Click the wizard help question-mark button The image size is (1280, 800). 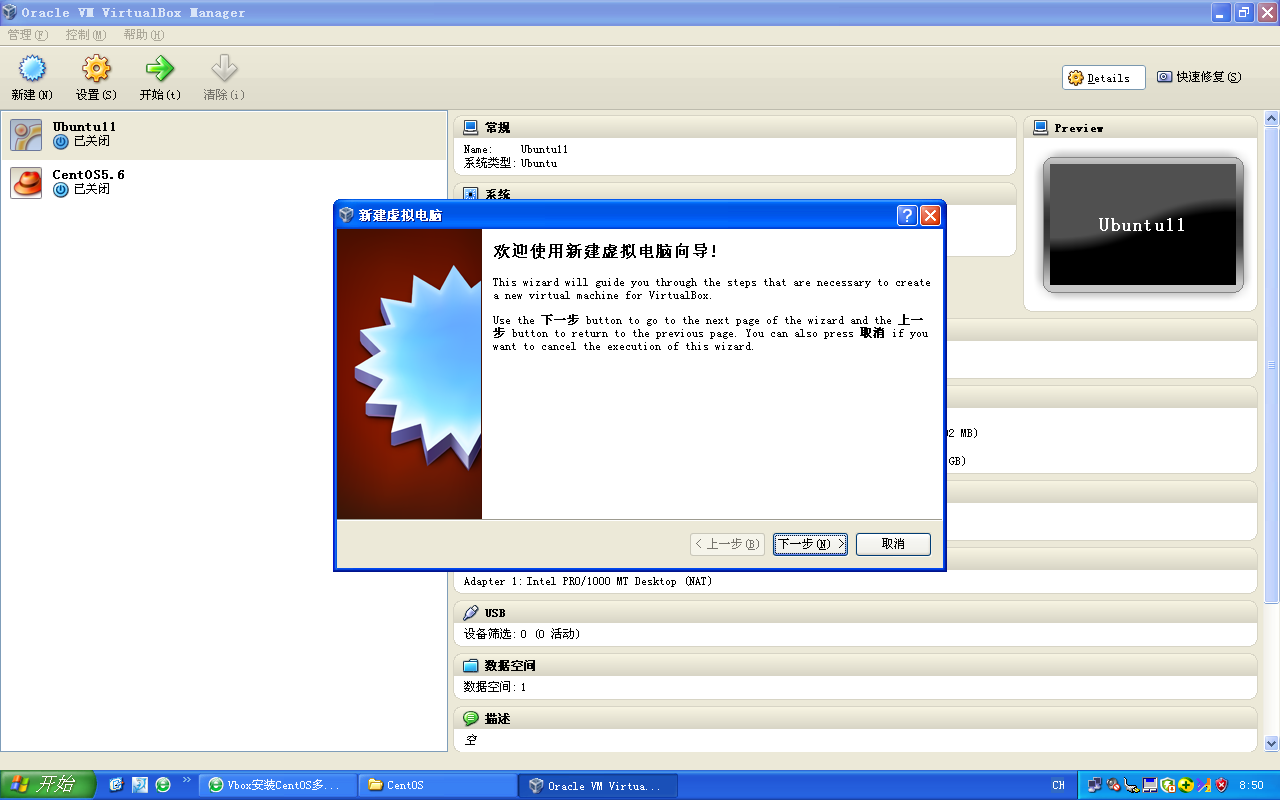point(907,215)
